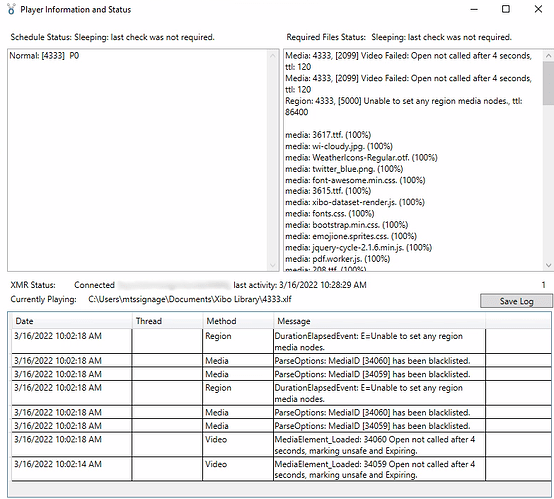Click media: fonts.css. (100%) line
554x499 pixels.
330,213
